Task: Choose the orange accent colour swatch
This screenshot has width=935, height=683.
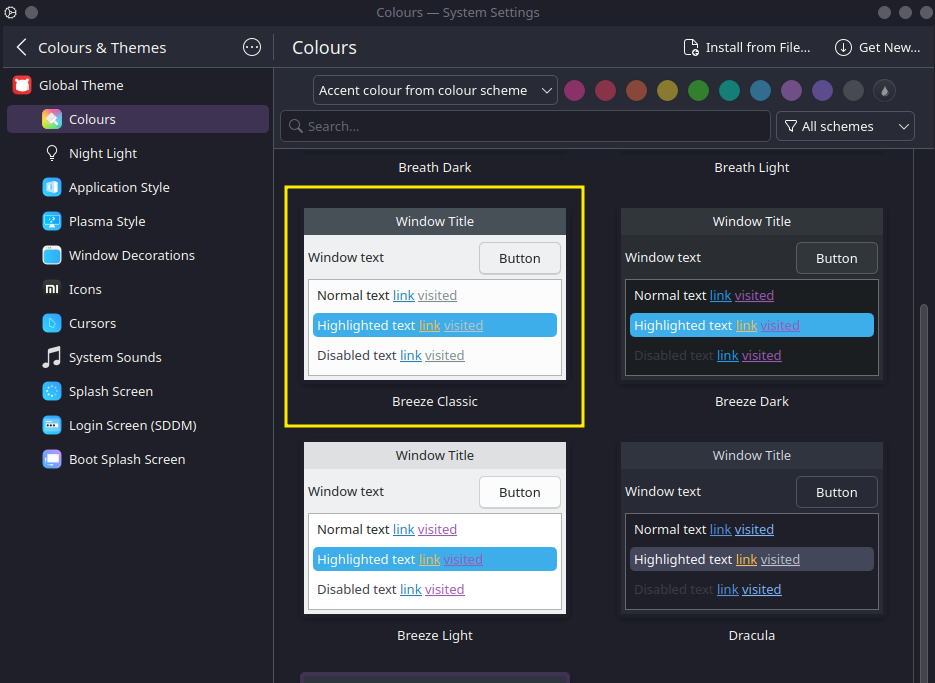Action: click(636, 90)
